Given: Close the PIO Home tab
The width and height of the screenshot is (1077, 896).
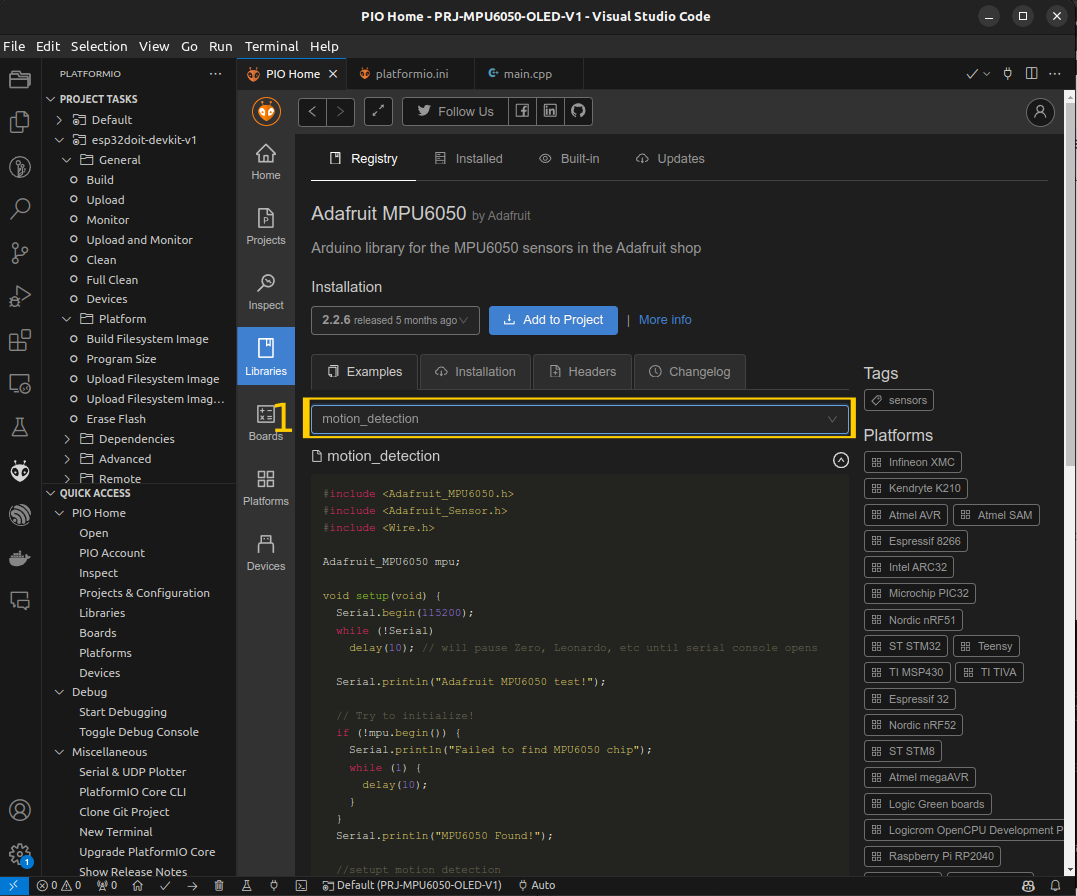Looking at the screenshot, I should pos(333,74).
